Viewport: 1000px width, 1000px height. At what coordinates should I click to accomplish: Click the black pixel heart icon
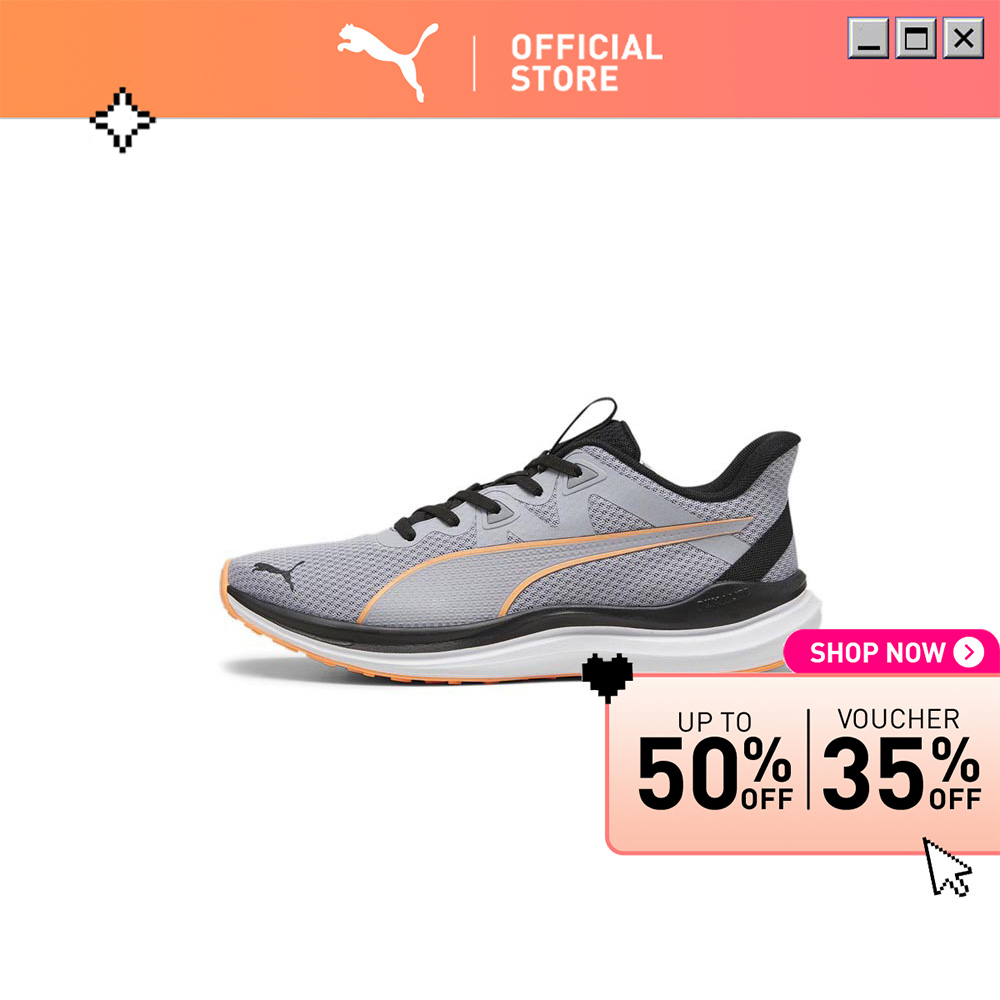coord(608,678)
